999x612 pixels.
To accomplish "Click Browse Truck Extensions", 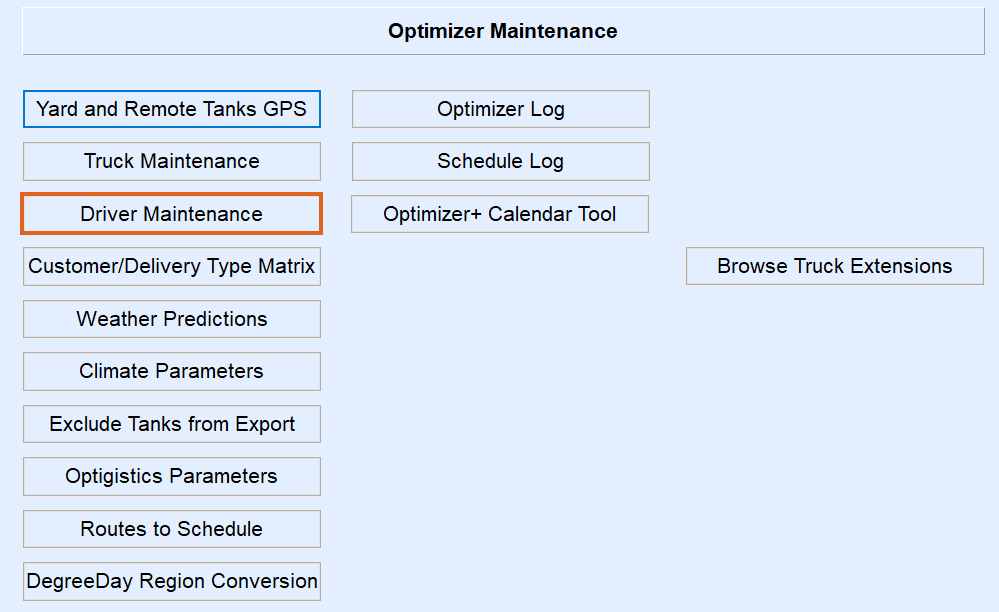I will click(835, 266).
